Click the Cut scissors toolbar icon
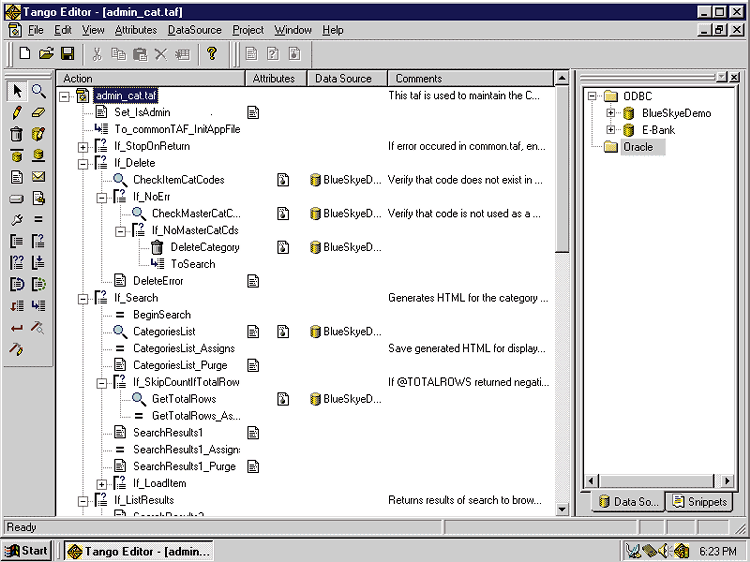Screen dimensions: 750x562 click(x=97, y=54)
